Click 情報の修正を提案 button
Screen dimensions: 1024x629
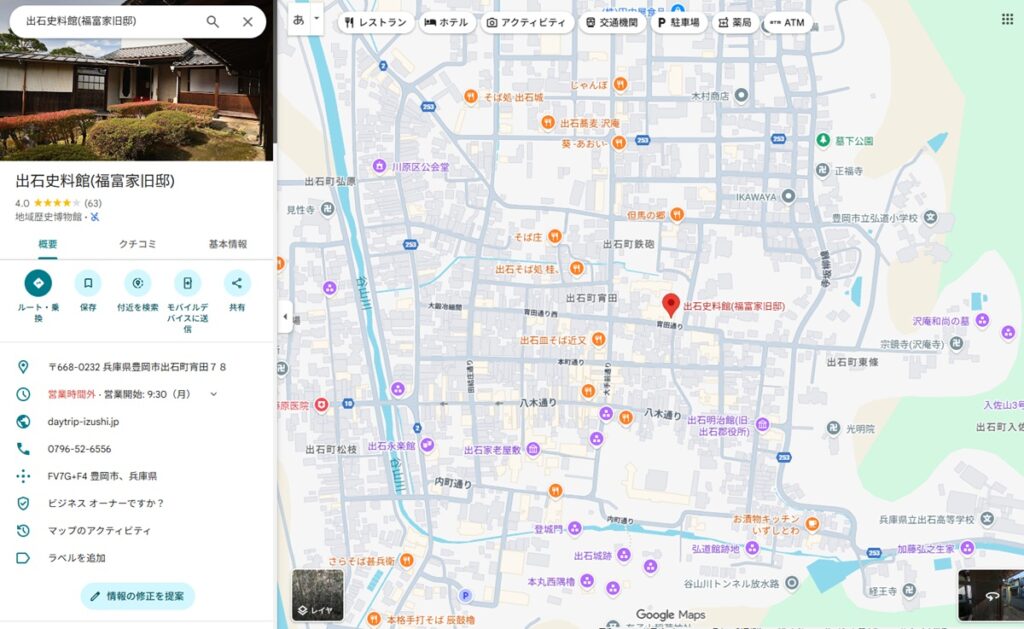click(x=138, y=596)
